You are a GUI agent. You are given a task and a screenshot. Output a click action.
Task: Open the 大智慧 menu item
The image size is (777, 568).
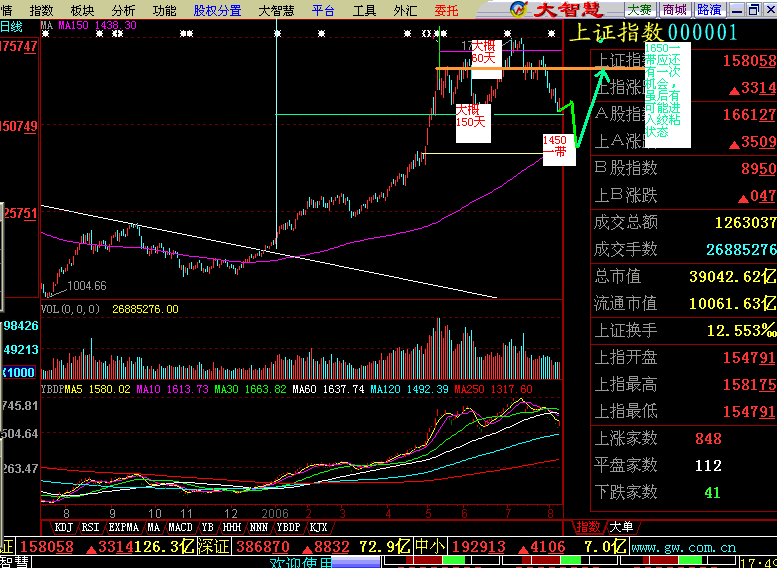click(x=277, y=10)
